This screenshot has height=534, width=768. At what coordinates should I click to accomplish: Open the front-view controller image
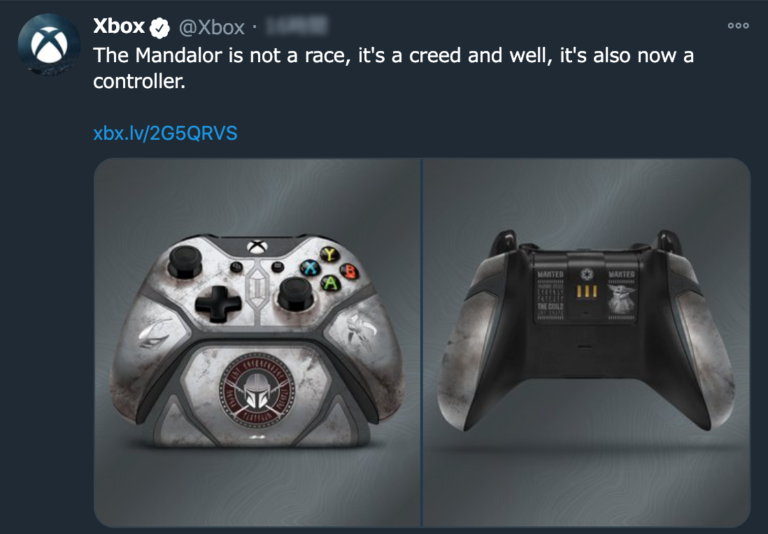(x=258, y=342)
